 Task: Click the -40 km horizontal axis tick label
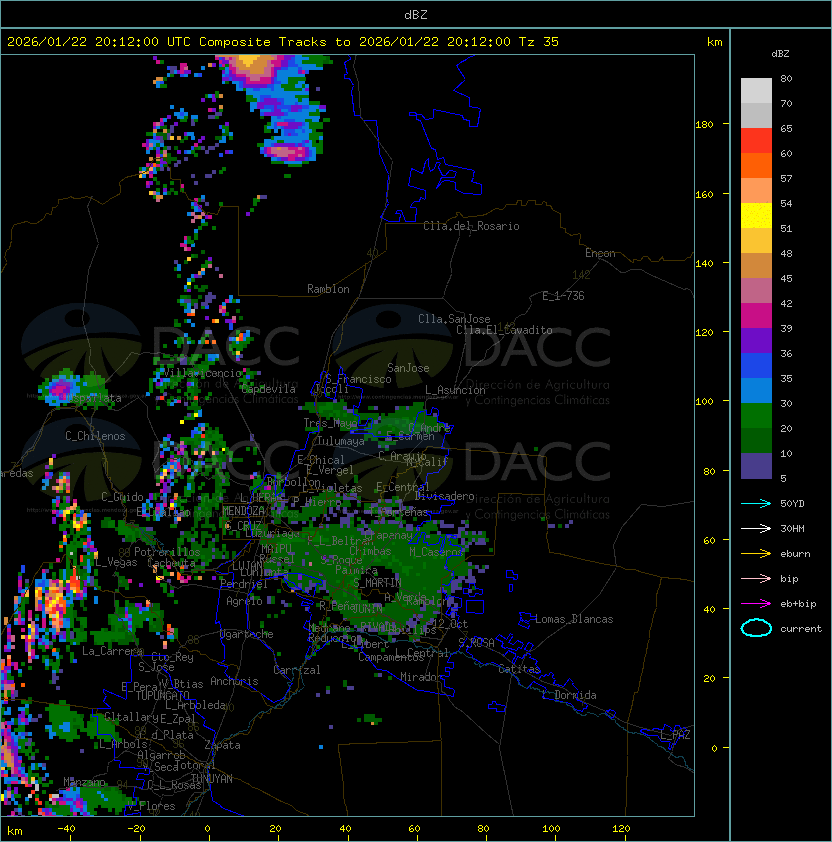(66, 829)
